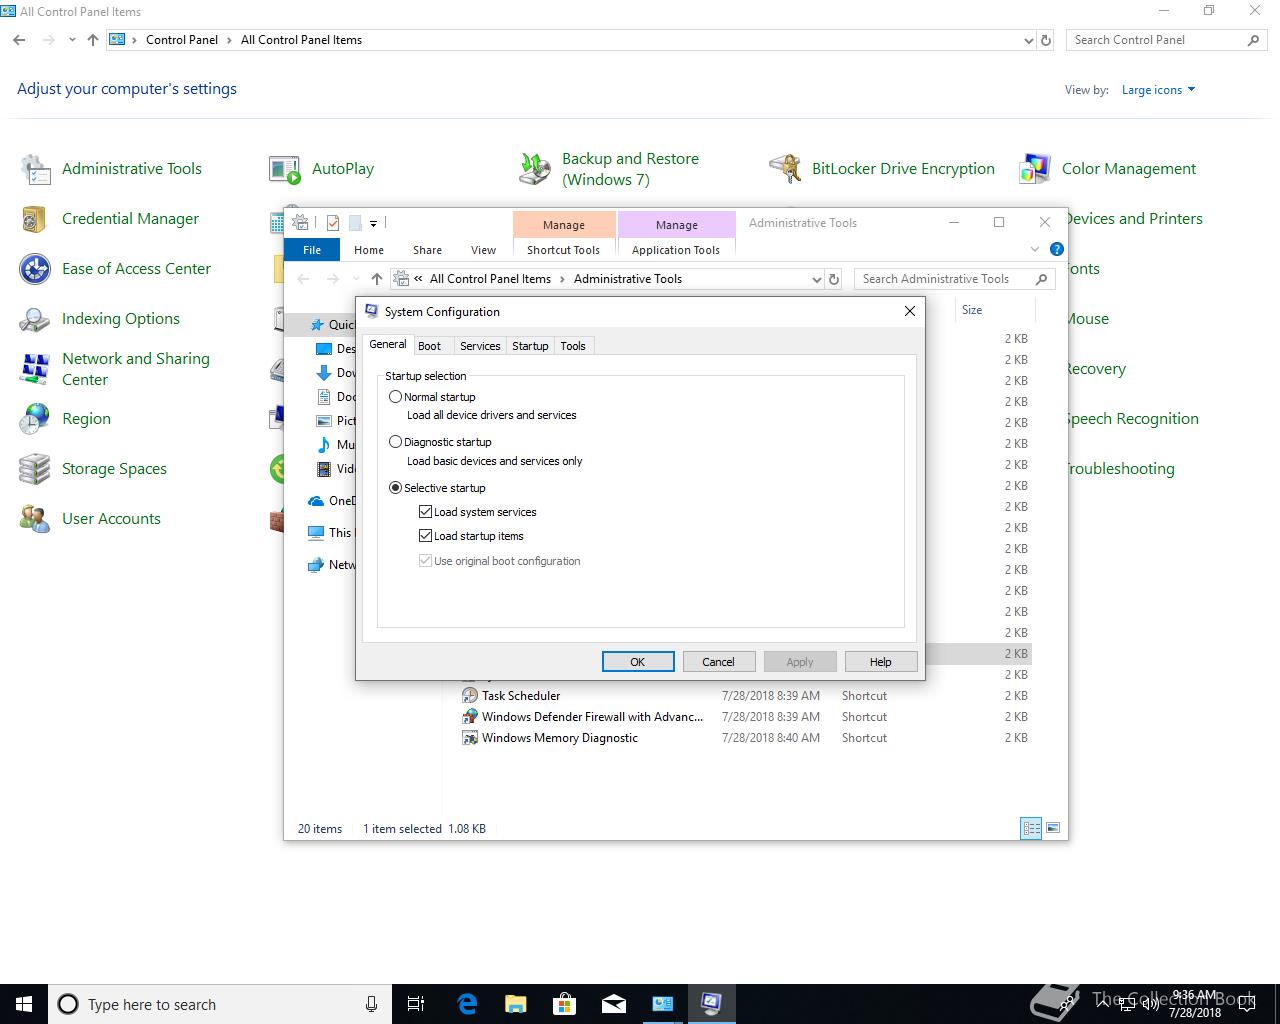Image resolution: width=1280 pixels, height=1024 pixels.
Task: Open Task View on taskbar
Action: point(416,1004)
